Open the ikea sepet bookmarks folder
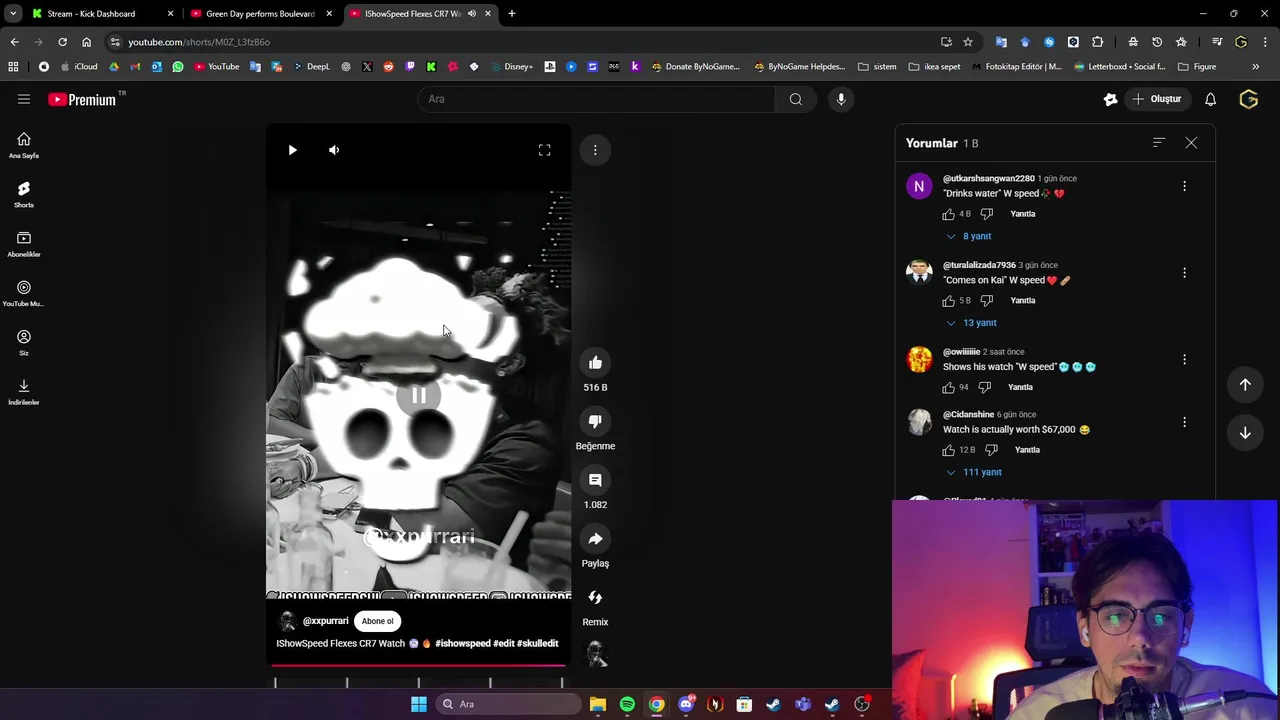The height and width of the screenshot is (720, 1280). [934, 67]
